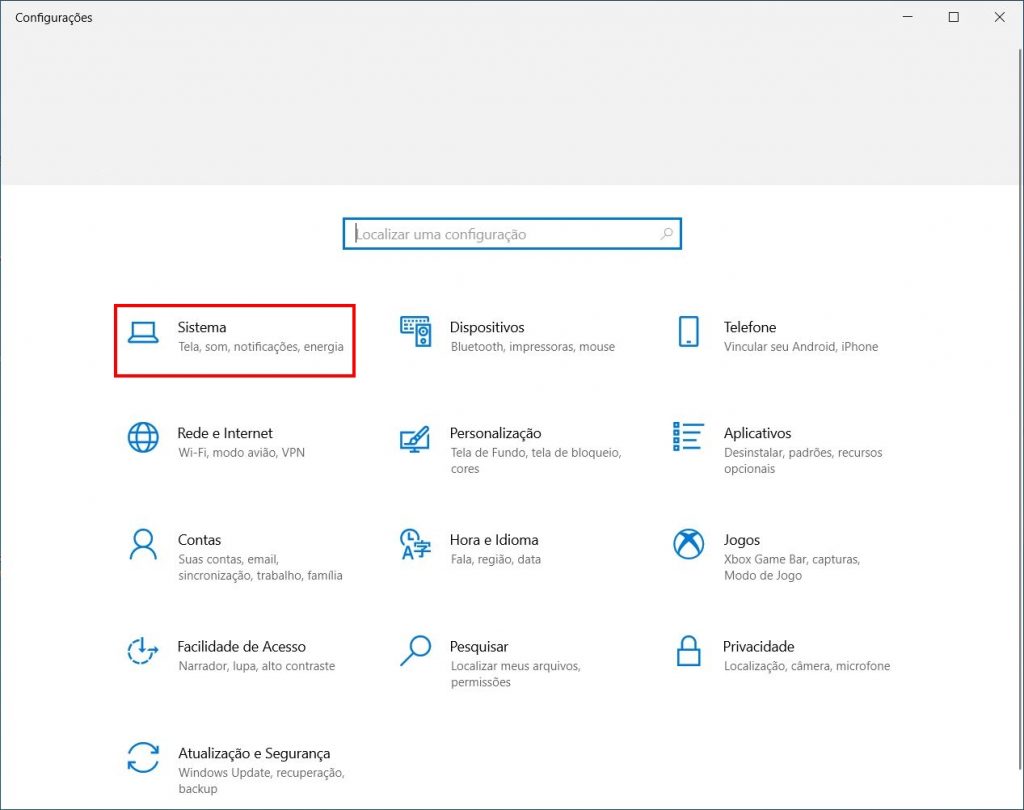This screenshot has height=810, width=1024.
Task: Select the Contas category title
Action: click(x=199, y=540)
